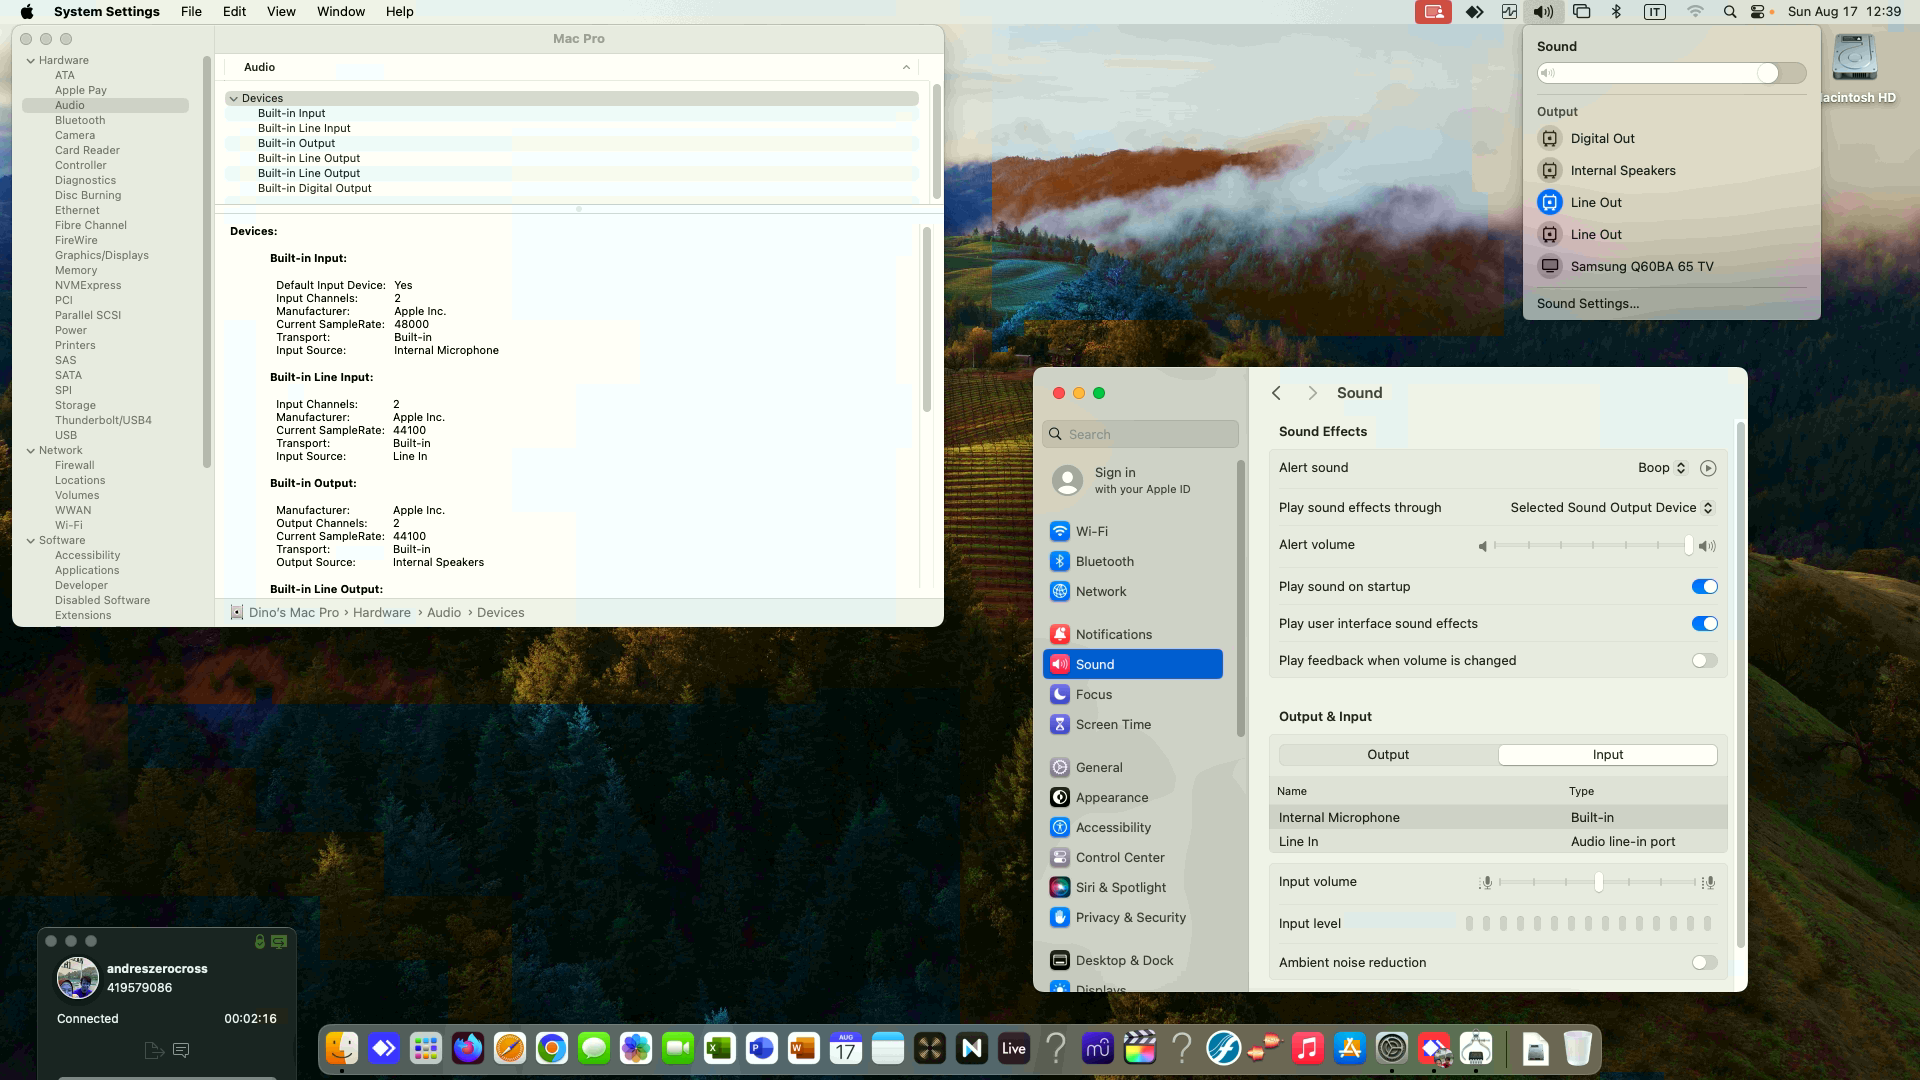Collapse the Audio header chevron
The height and width of the screenshot is (1080, 1920).
click(x=906, y=68)
